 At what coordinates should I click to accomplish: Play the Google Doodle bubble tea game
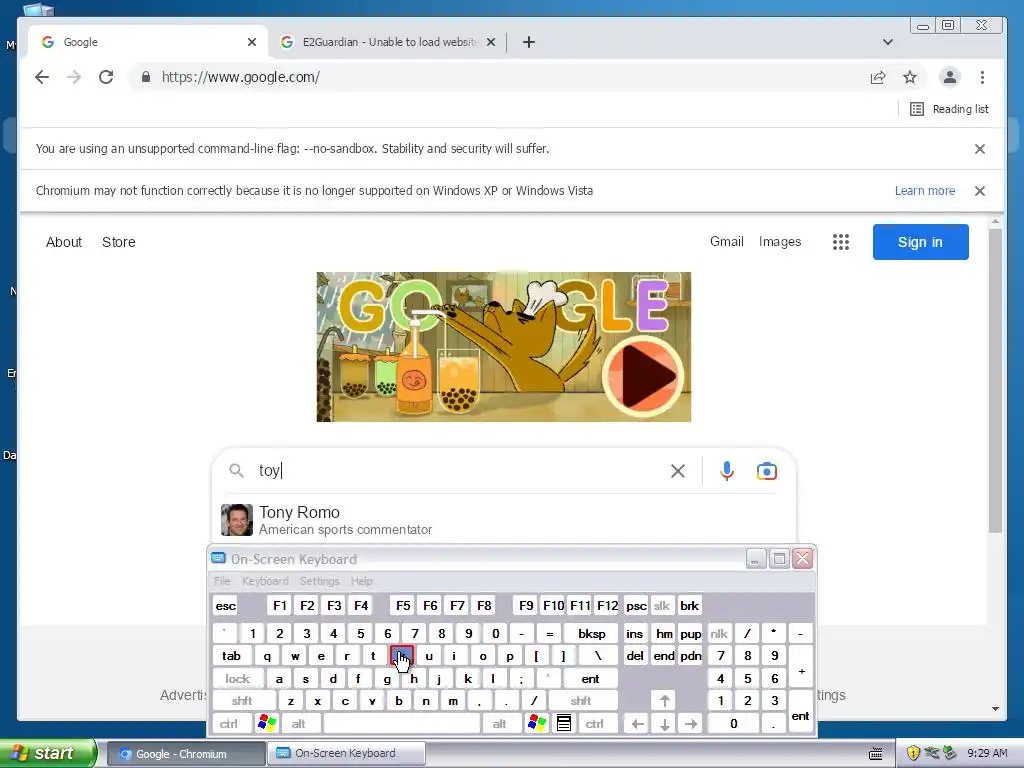[643, 376]
